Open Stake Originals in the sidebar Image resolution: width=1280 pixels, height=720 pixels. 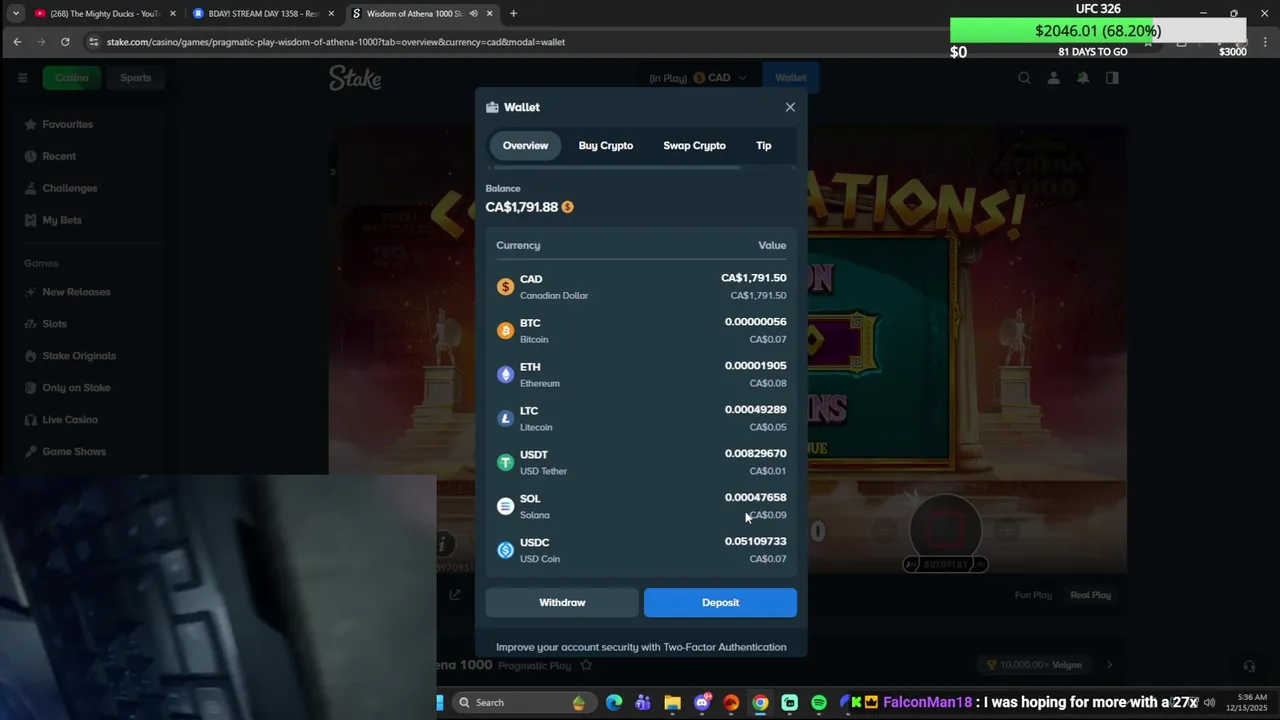click(x=79, y=356)
